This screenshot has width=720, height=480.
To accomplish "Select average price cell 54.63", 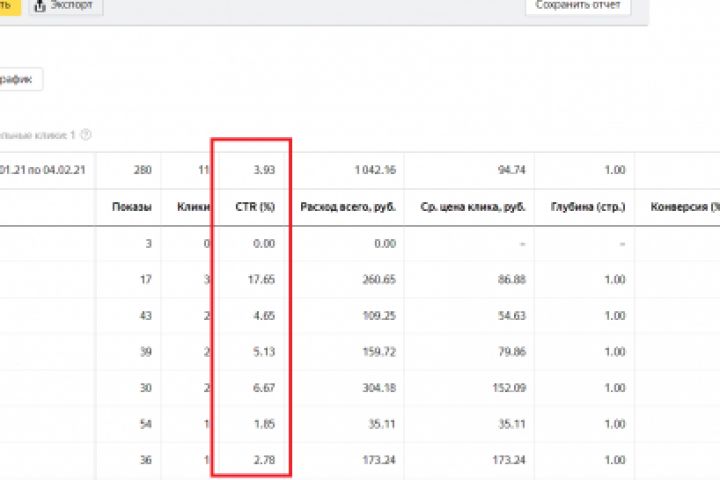I will pyautogui.click(x=512, y=316).
